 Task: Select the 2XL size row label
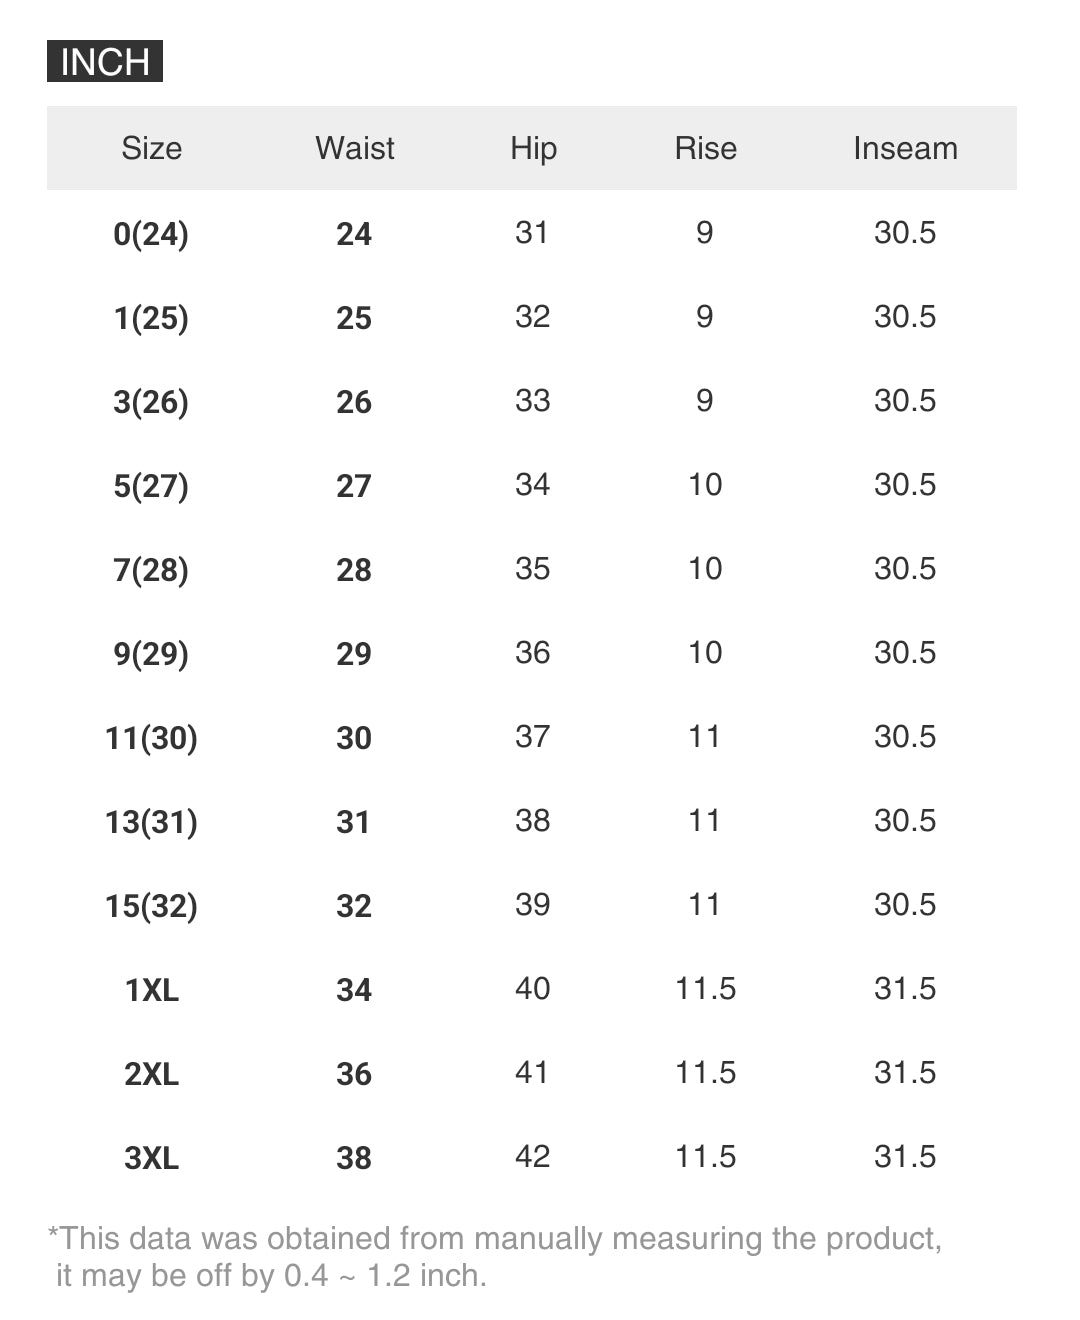click(151, 1074)
